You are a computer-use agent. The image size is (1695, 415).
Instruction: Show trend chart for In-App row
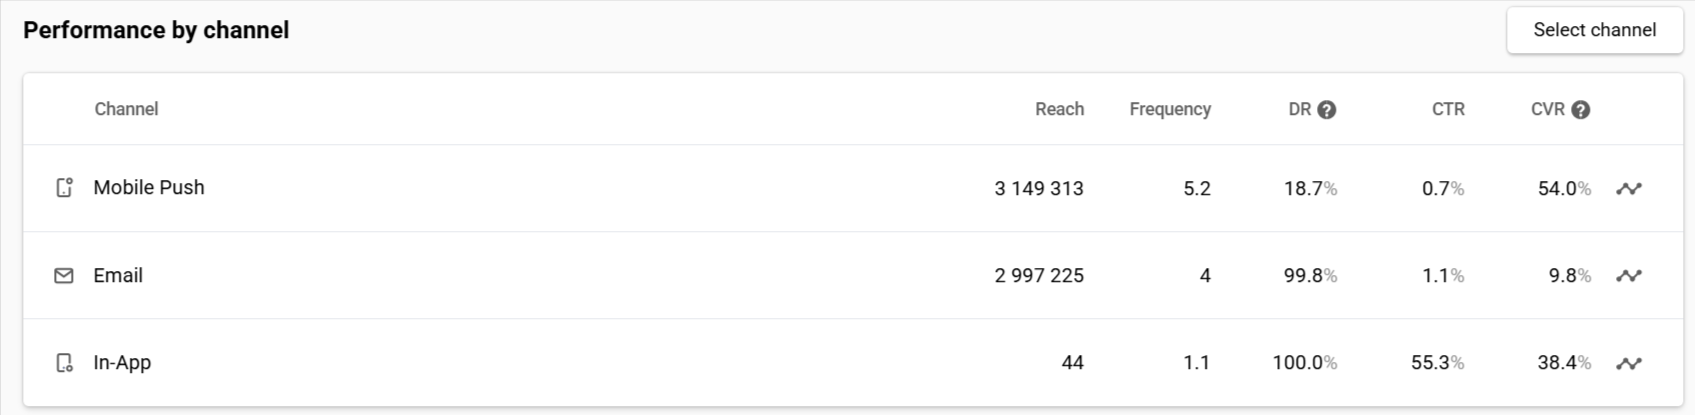[1629, 363]
